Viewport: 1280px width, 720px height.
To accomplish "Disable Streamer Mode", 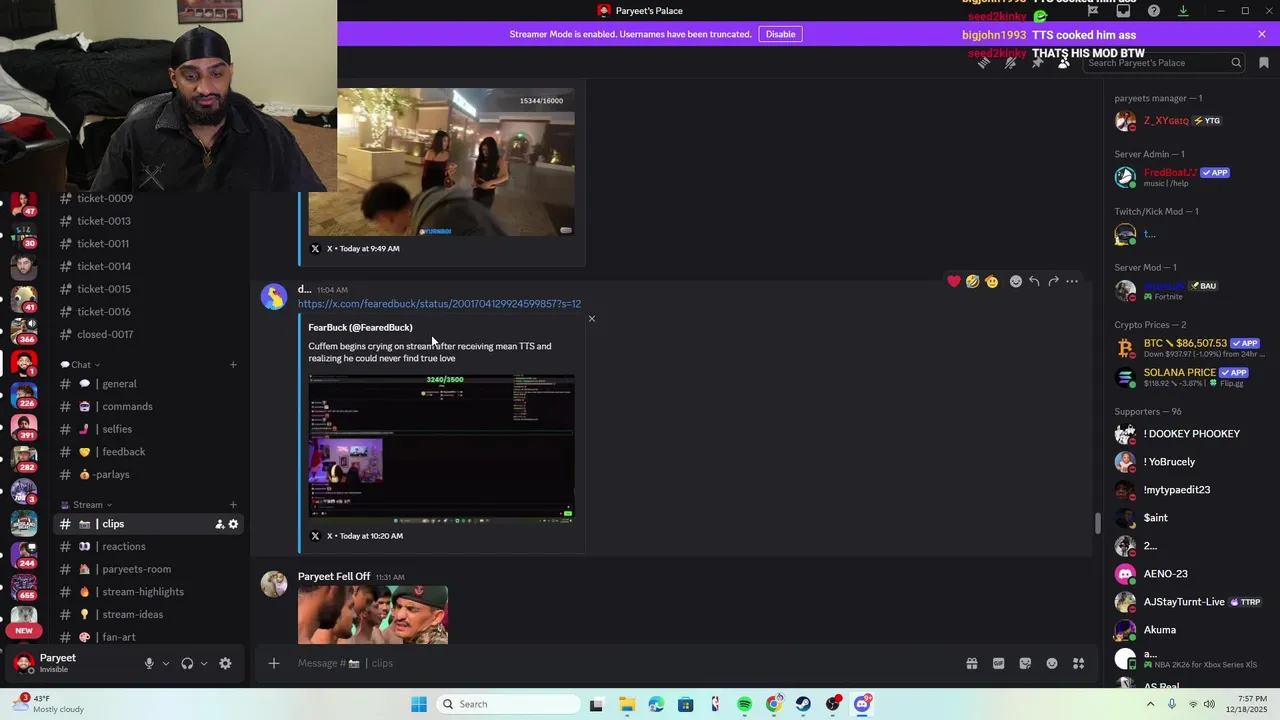I will click(x=780, y=34).
